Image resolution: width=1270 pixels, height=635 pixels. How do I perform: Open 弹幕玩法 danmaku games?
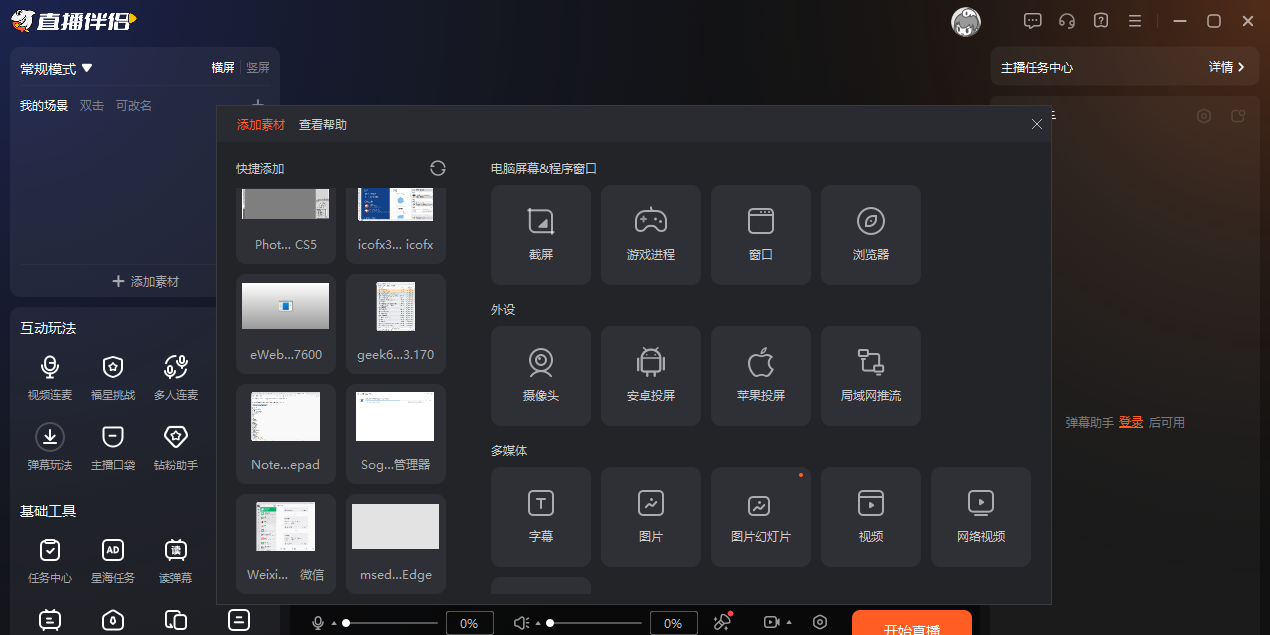[x=50, y=448]
